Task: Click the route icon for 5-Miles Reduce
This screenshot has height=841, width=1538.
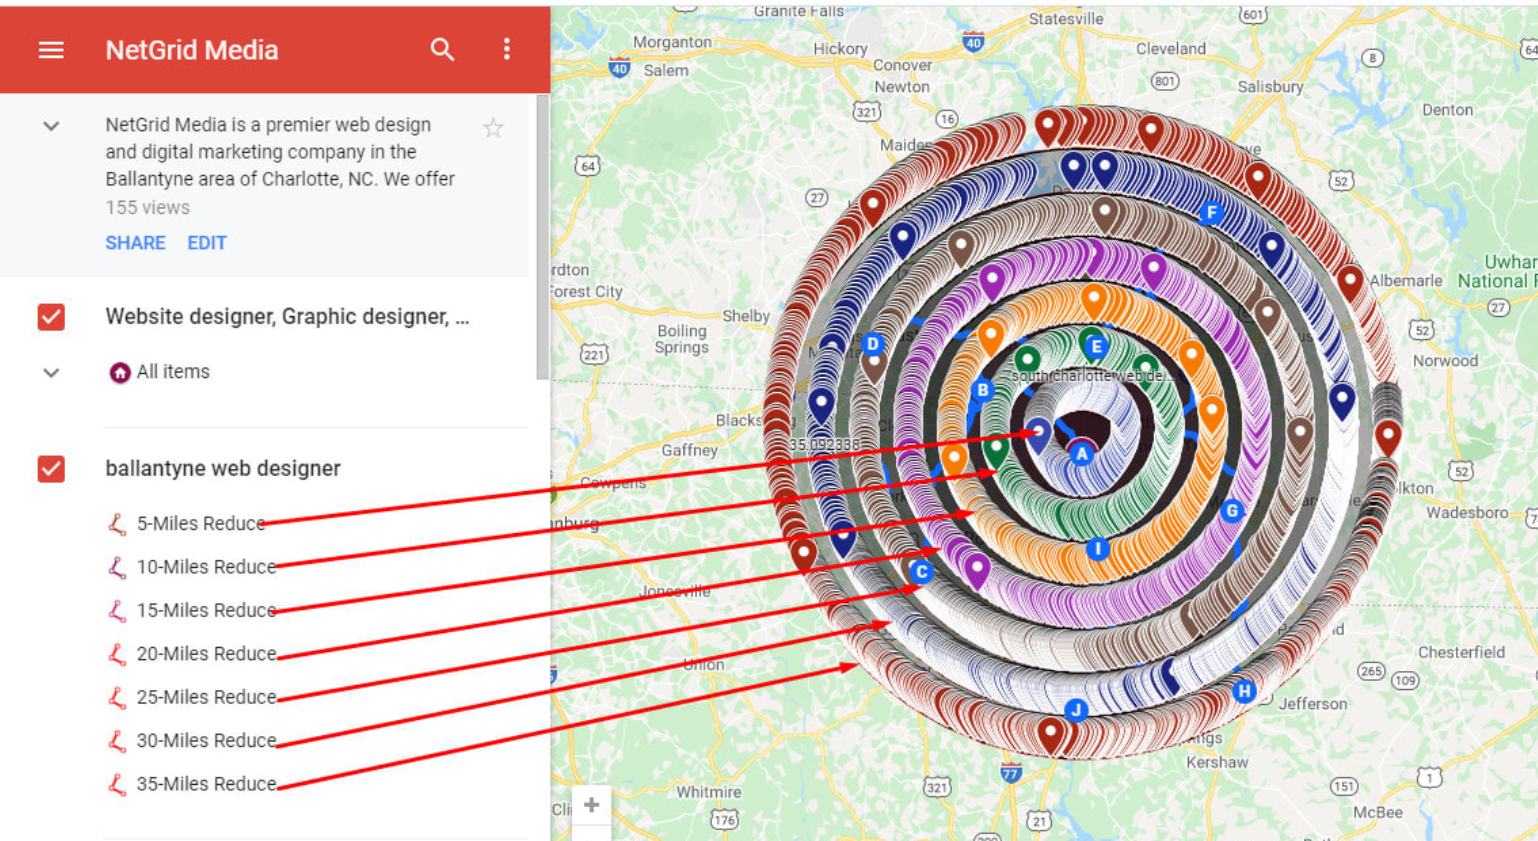Action: 118,524
